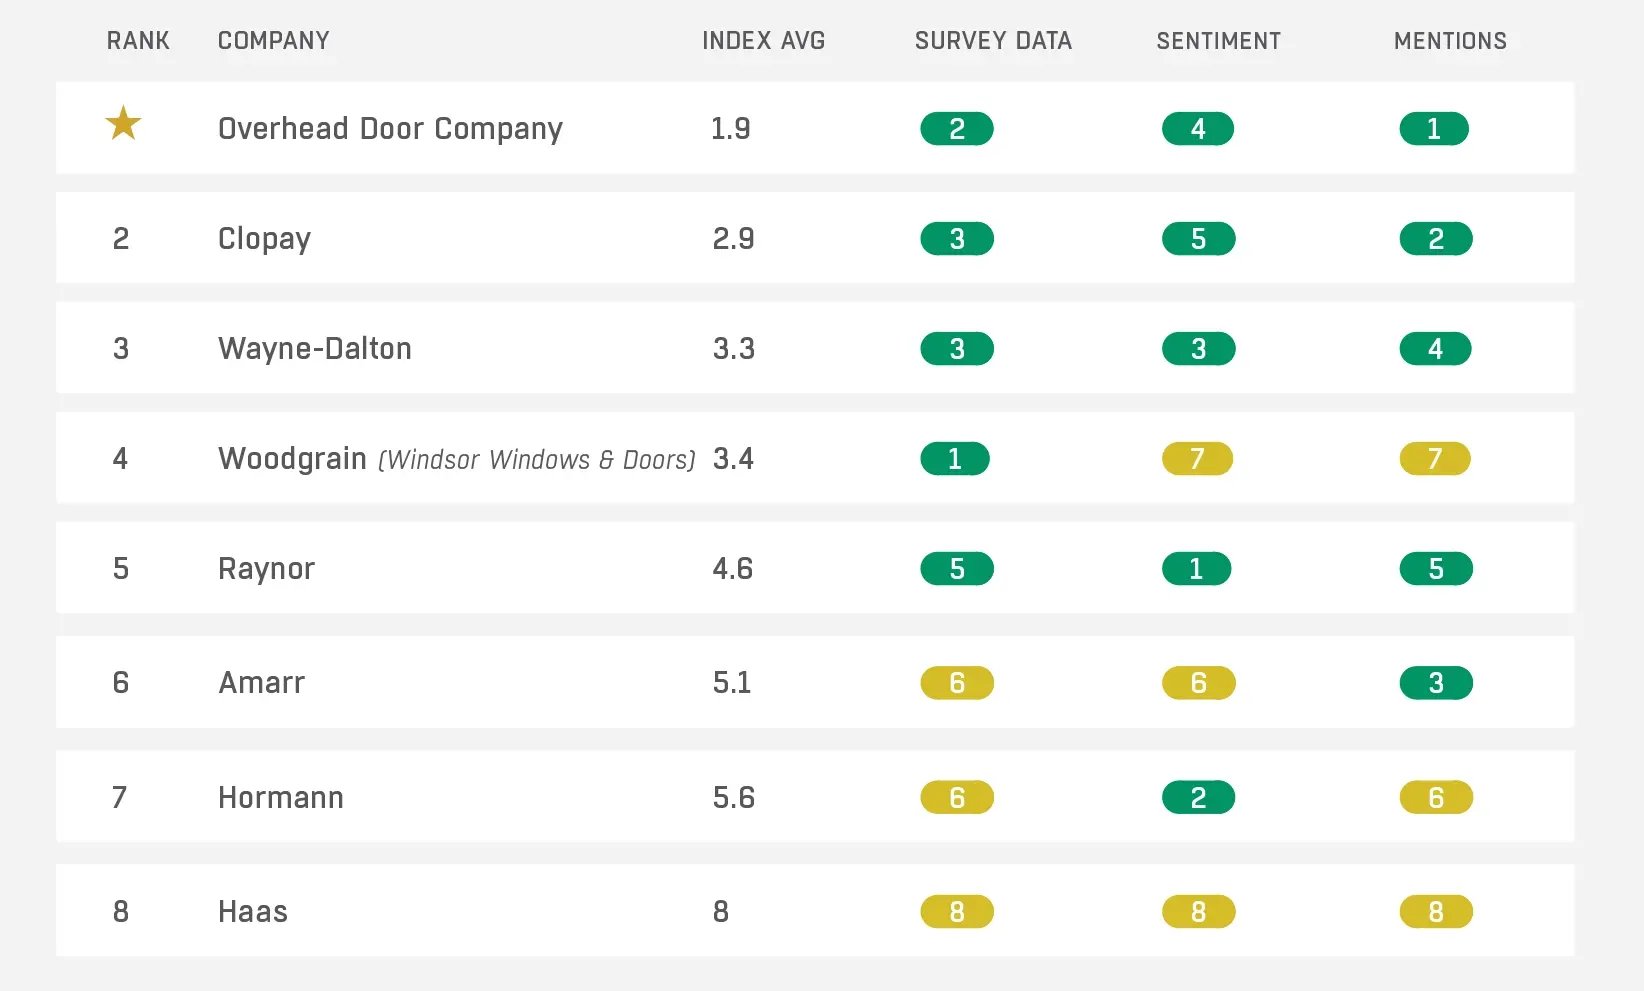Click Raynor's green Sentiment badge

1196,569
